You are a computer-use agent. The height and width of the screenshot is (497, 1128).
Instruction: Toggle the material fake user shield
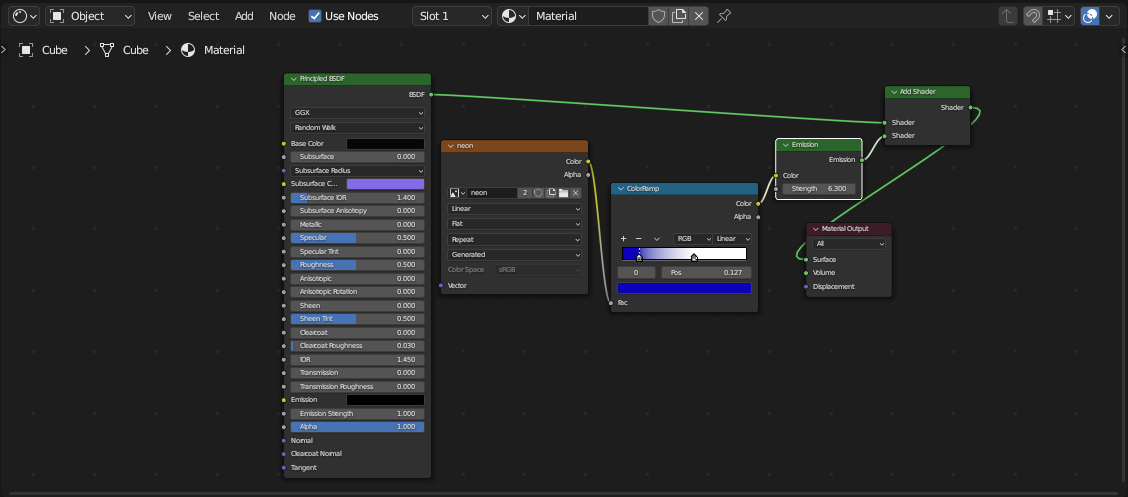tap(658, 16)
